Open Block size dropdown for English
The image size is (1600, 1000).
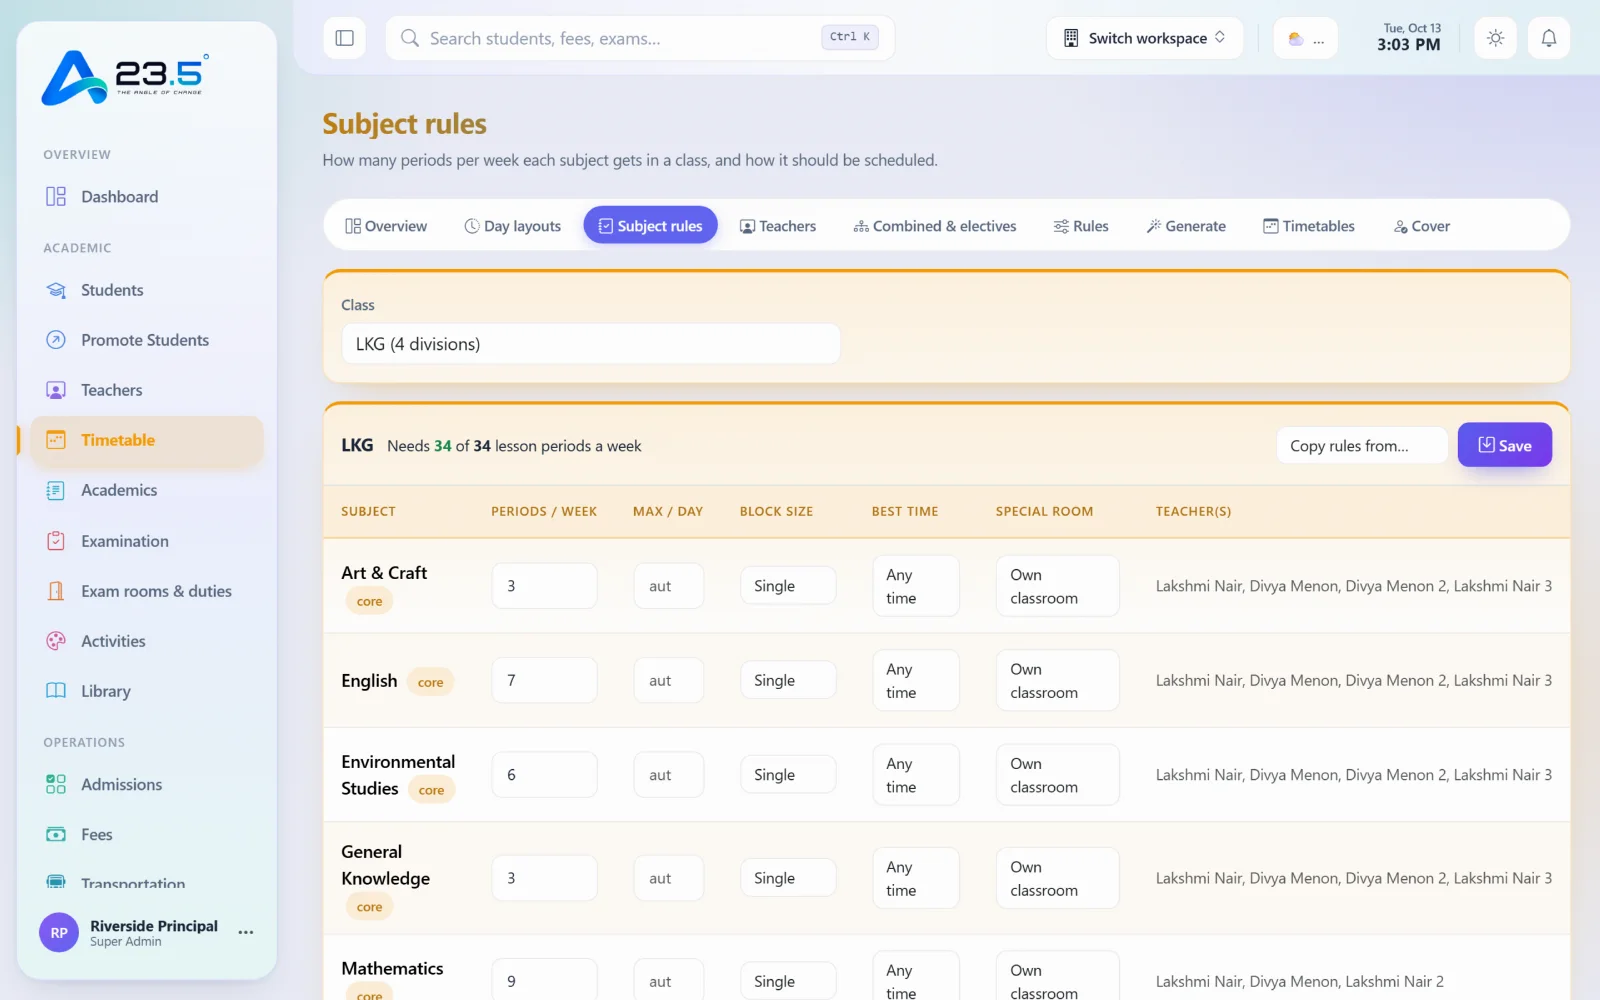click(788, 680)
